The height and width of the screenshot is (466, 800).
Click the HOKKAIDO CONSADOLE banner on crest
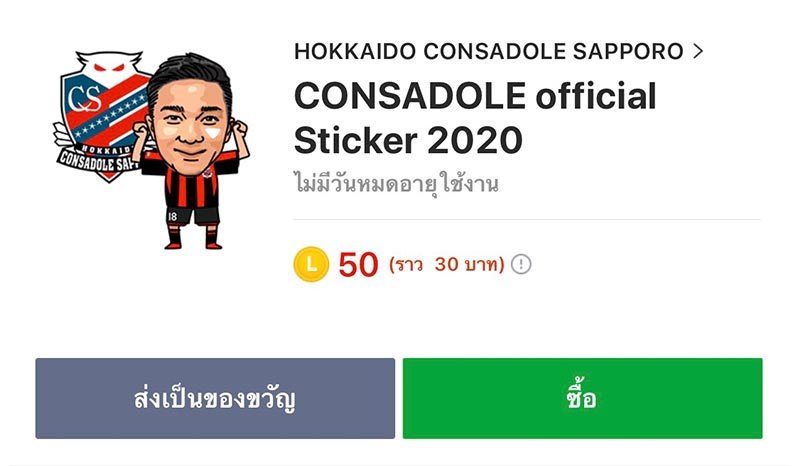98,158
